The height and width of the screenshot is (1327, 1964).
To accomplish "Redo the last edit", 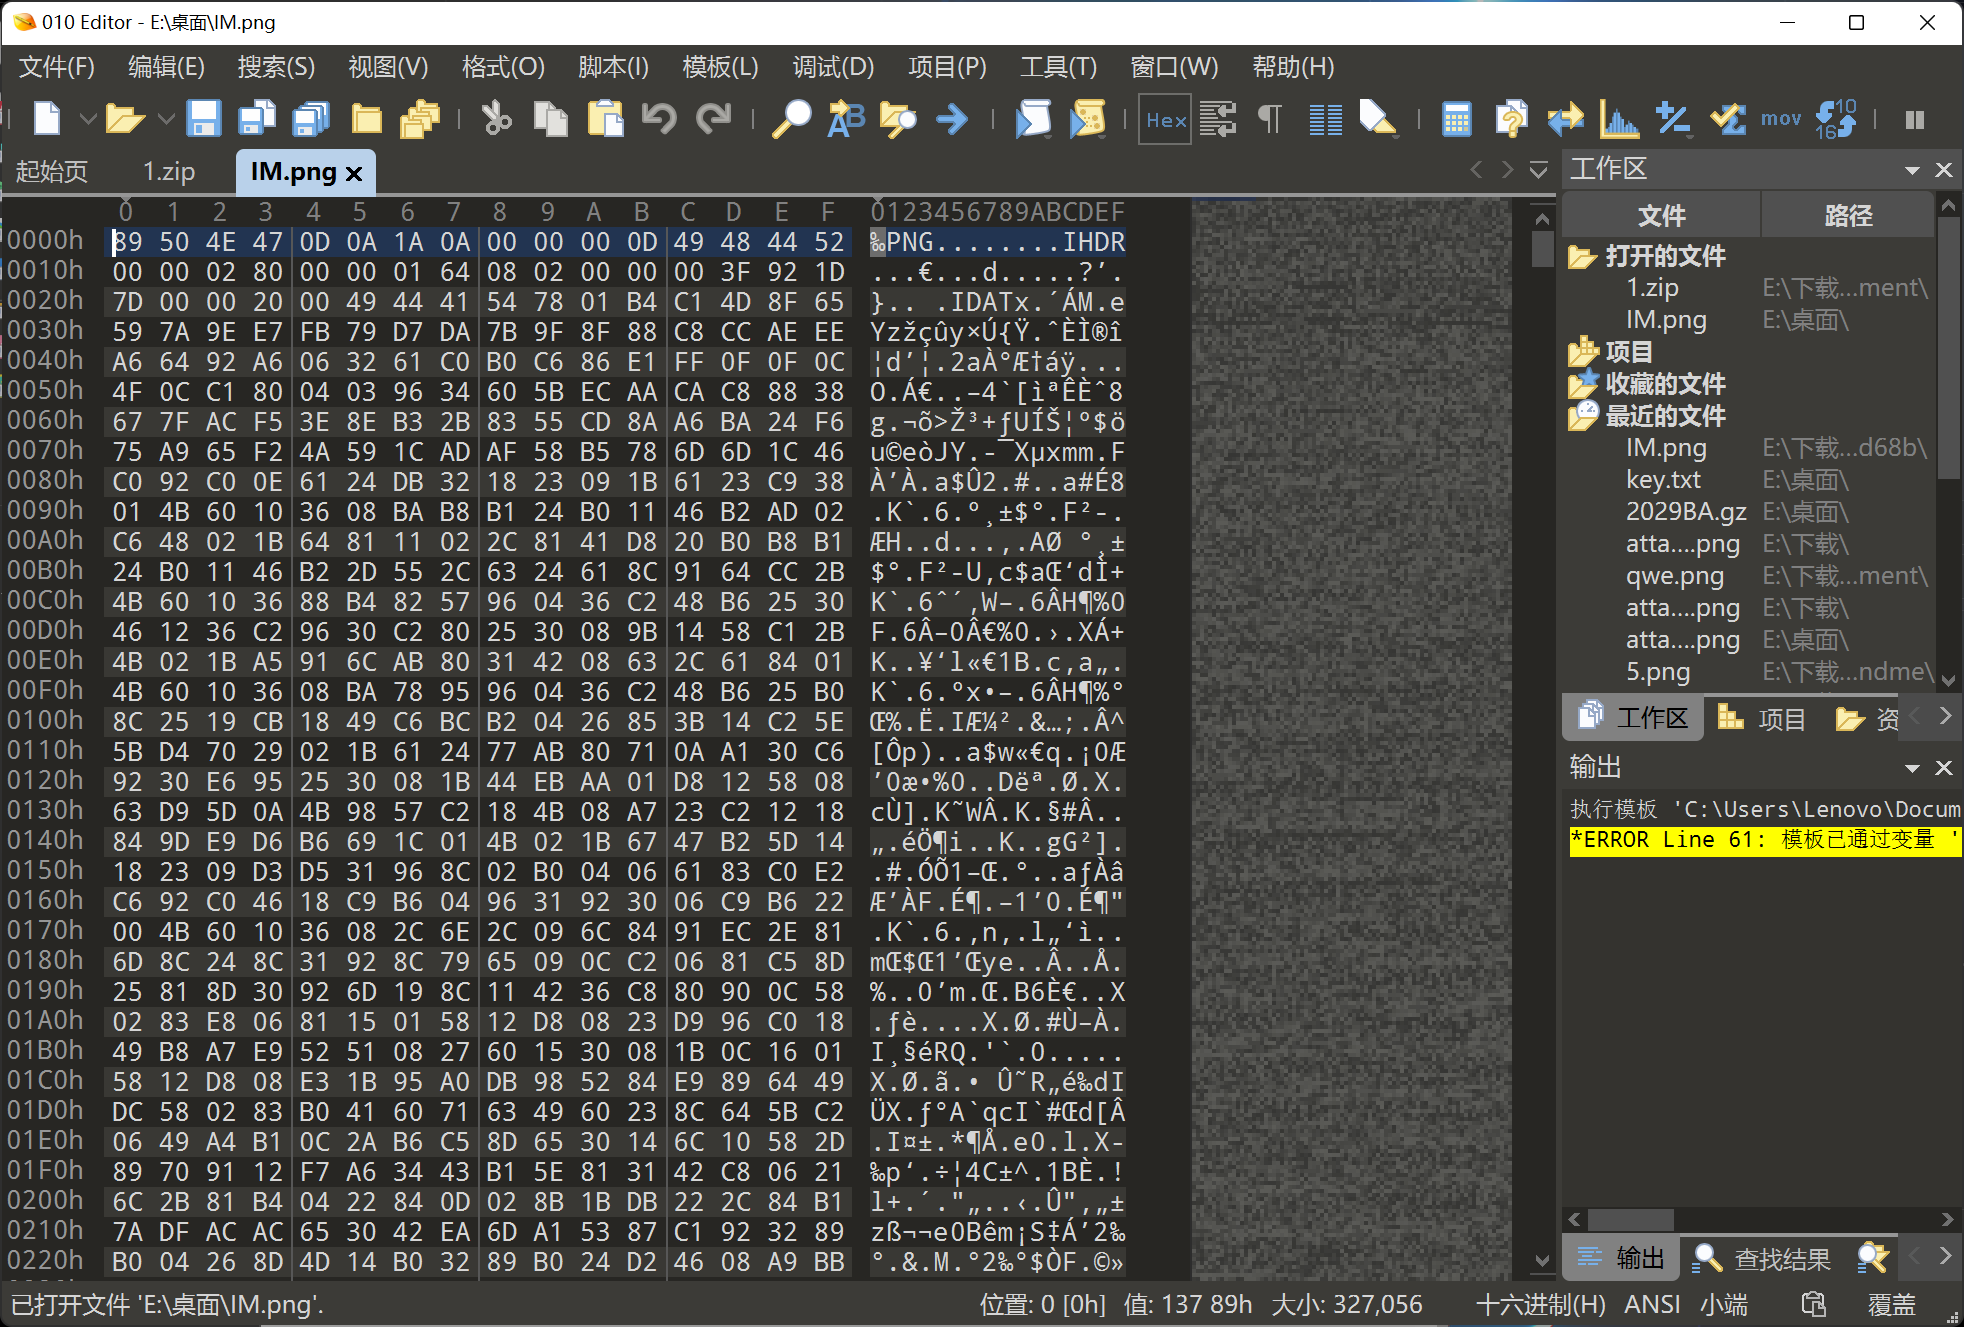I will 713,119.
